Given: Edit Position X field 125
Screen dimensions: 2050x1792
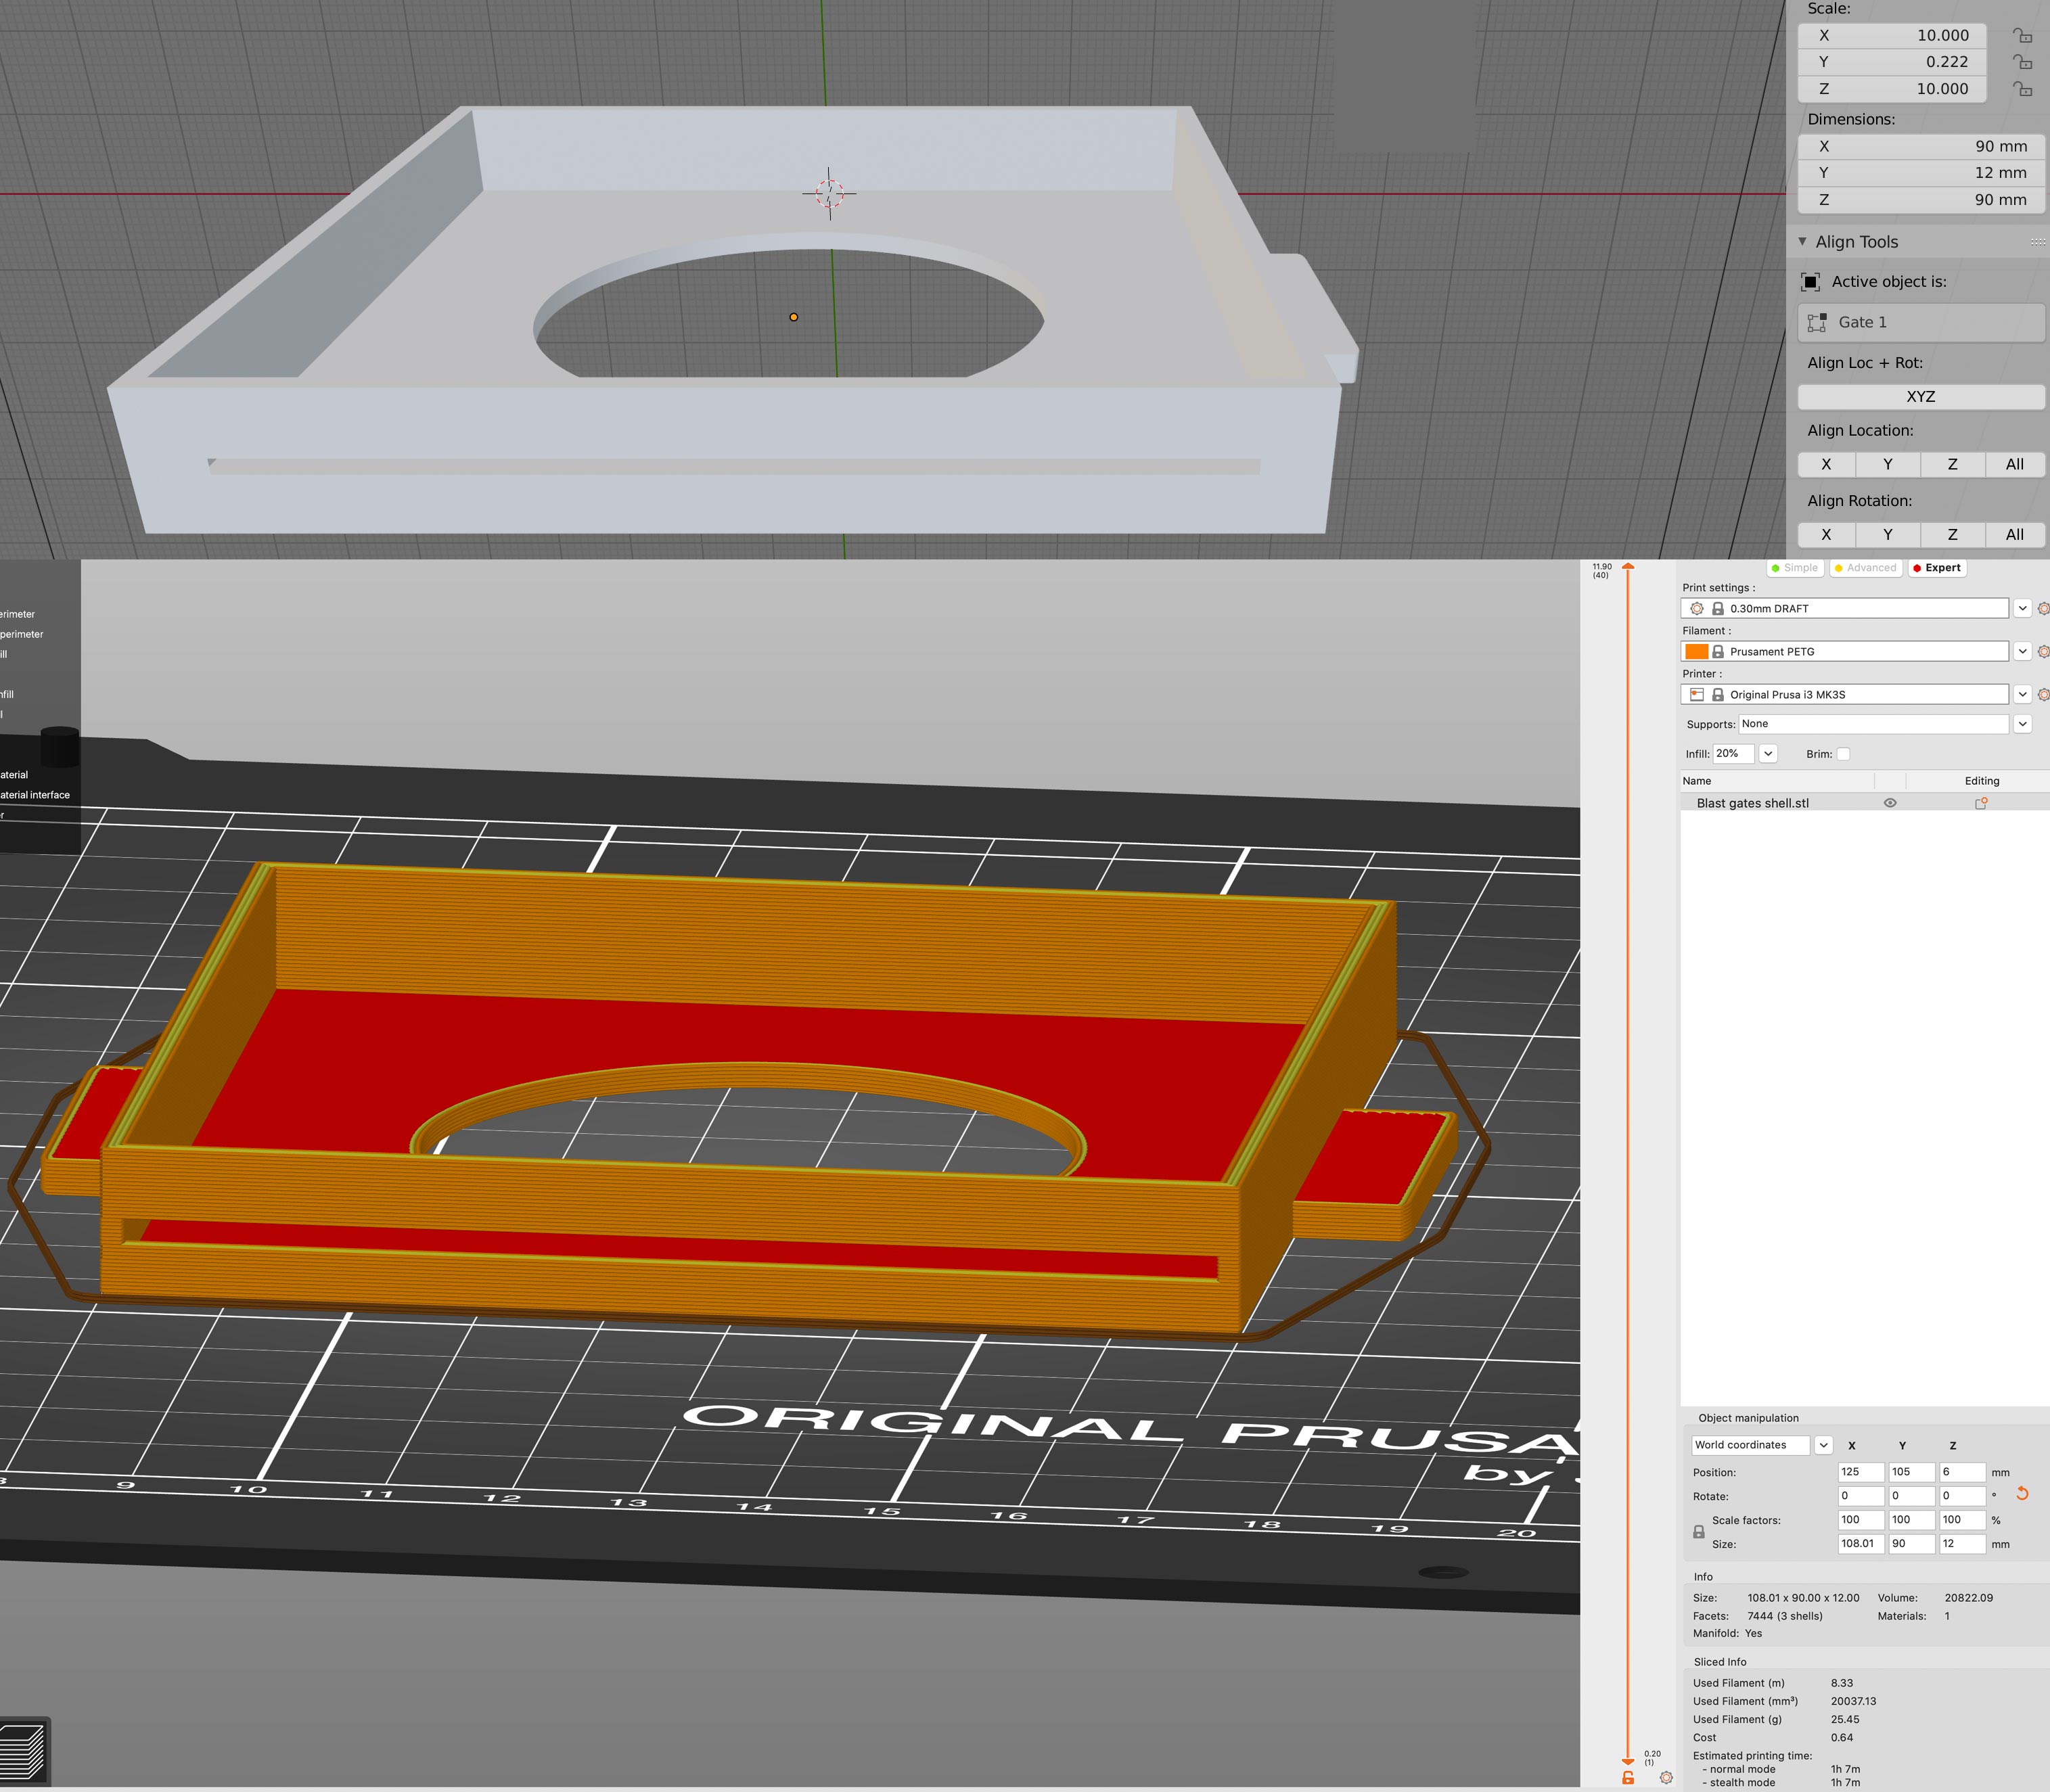Looking at the screenshot, I should point(1861,1472).
